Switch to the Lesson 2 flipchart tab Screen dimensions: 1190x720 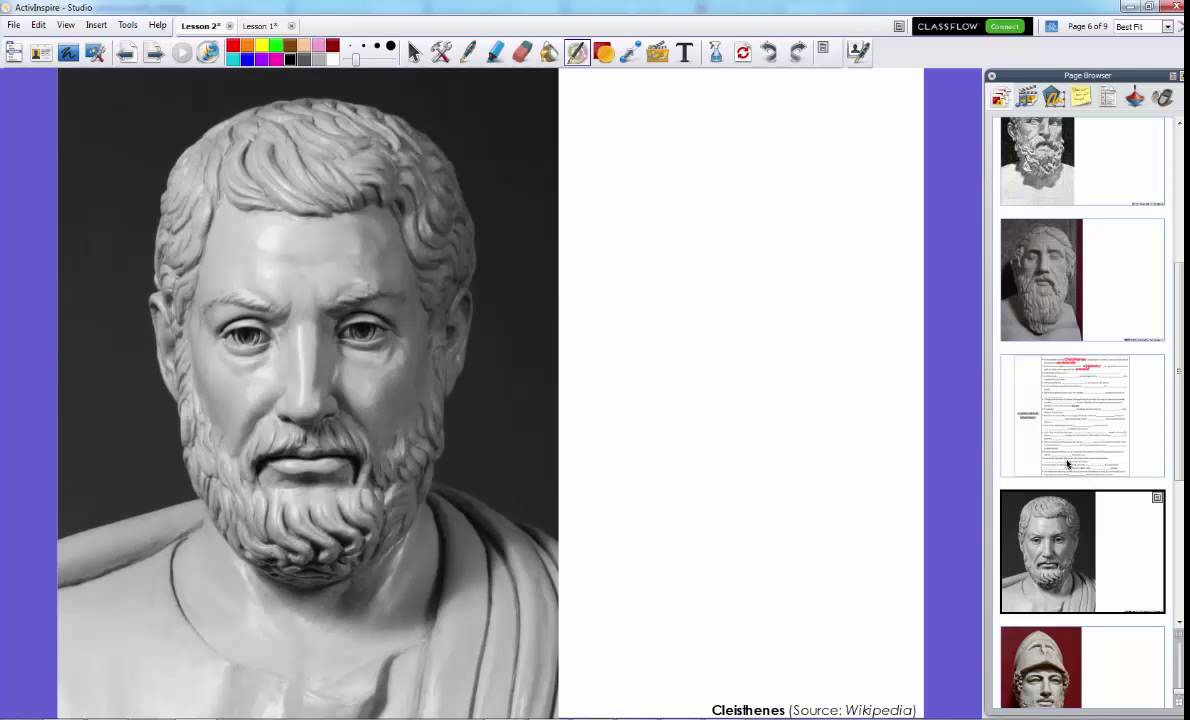200,26
